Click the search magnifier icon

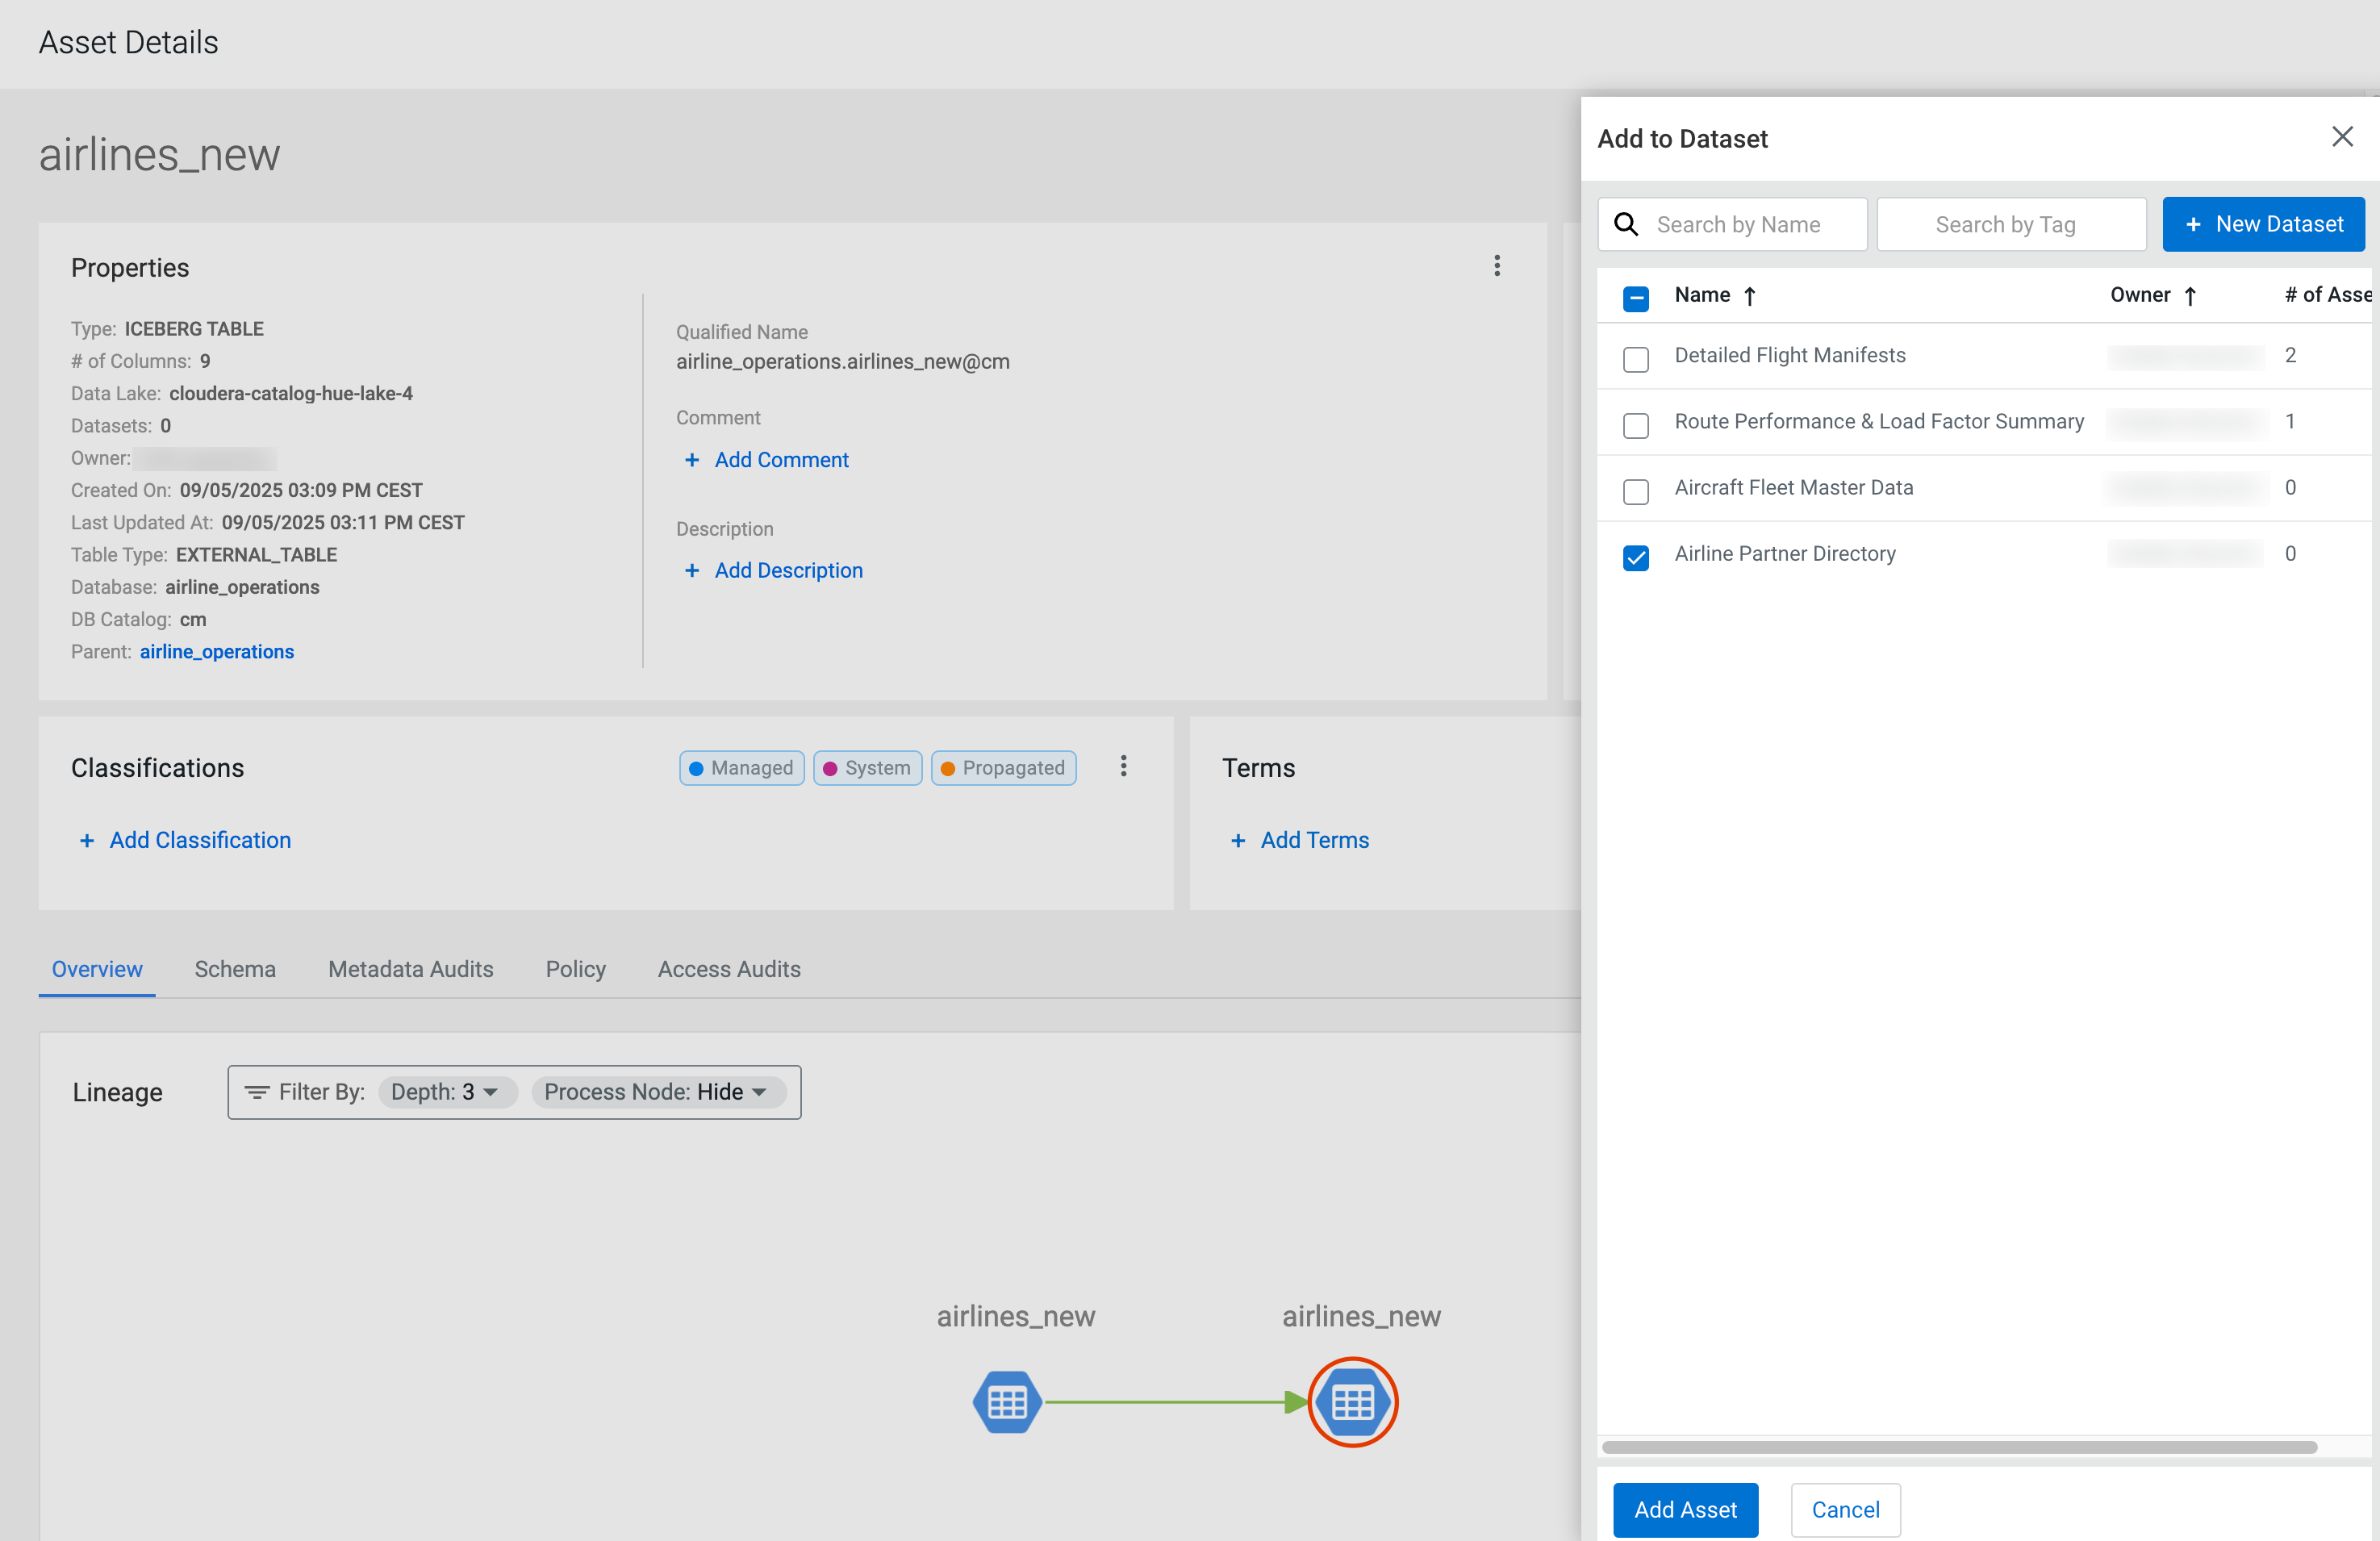[1626, 224]
